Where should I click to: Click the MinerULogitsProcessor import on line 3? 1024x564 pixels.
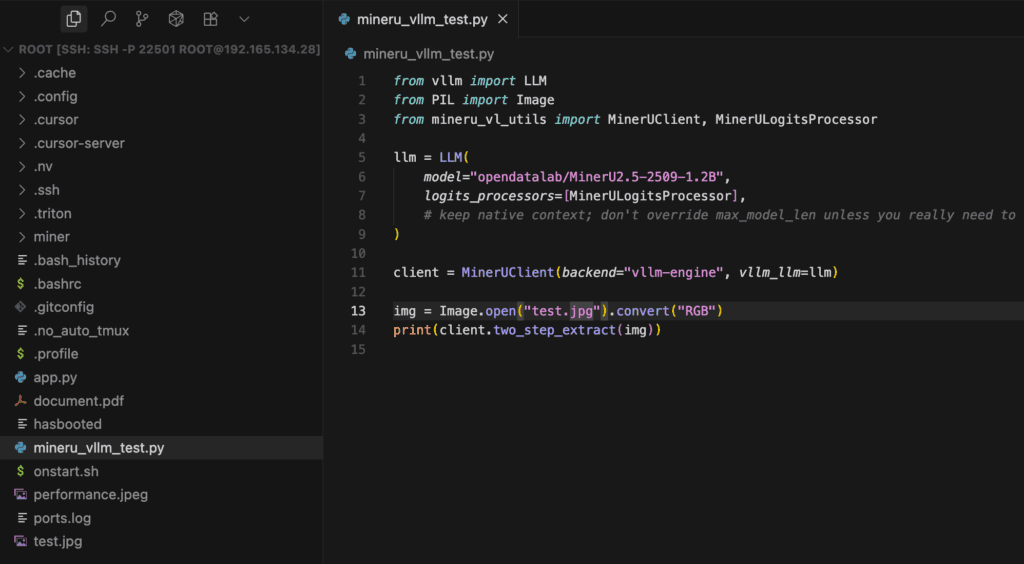coord(796,119)
